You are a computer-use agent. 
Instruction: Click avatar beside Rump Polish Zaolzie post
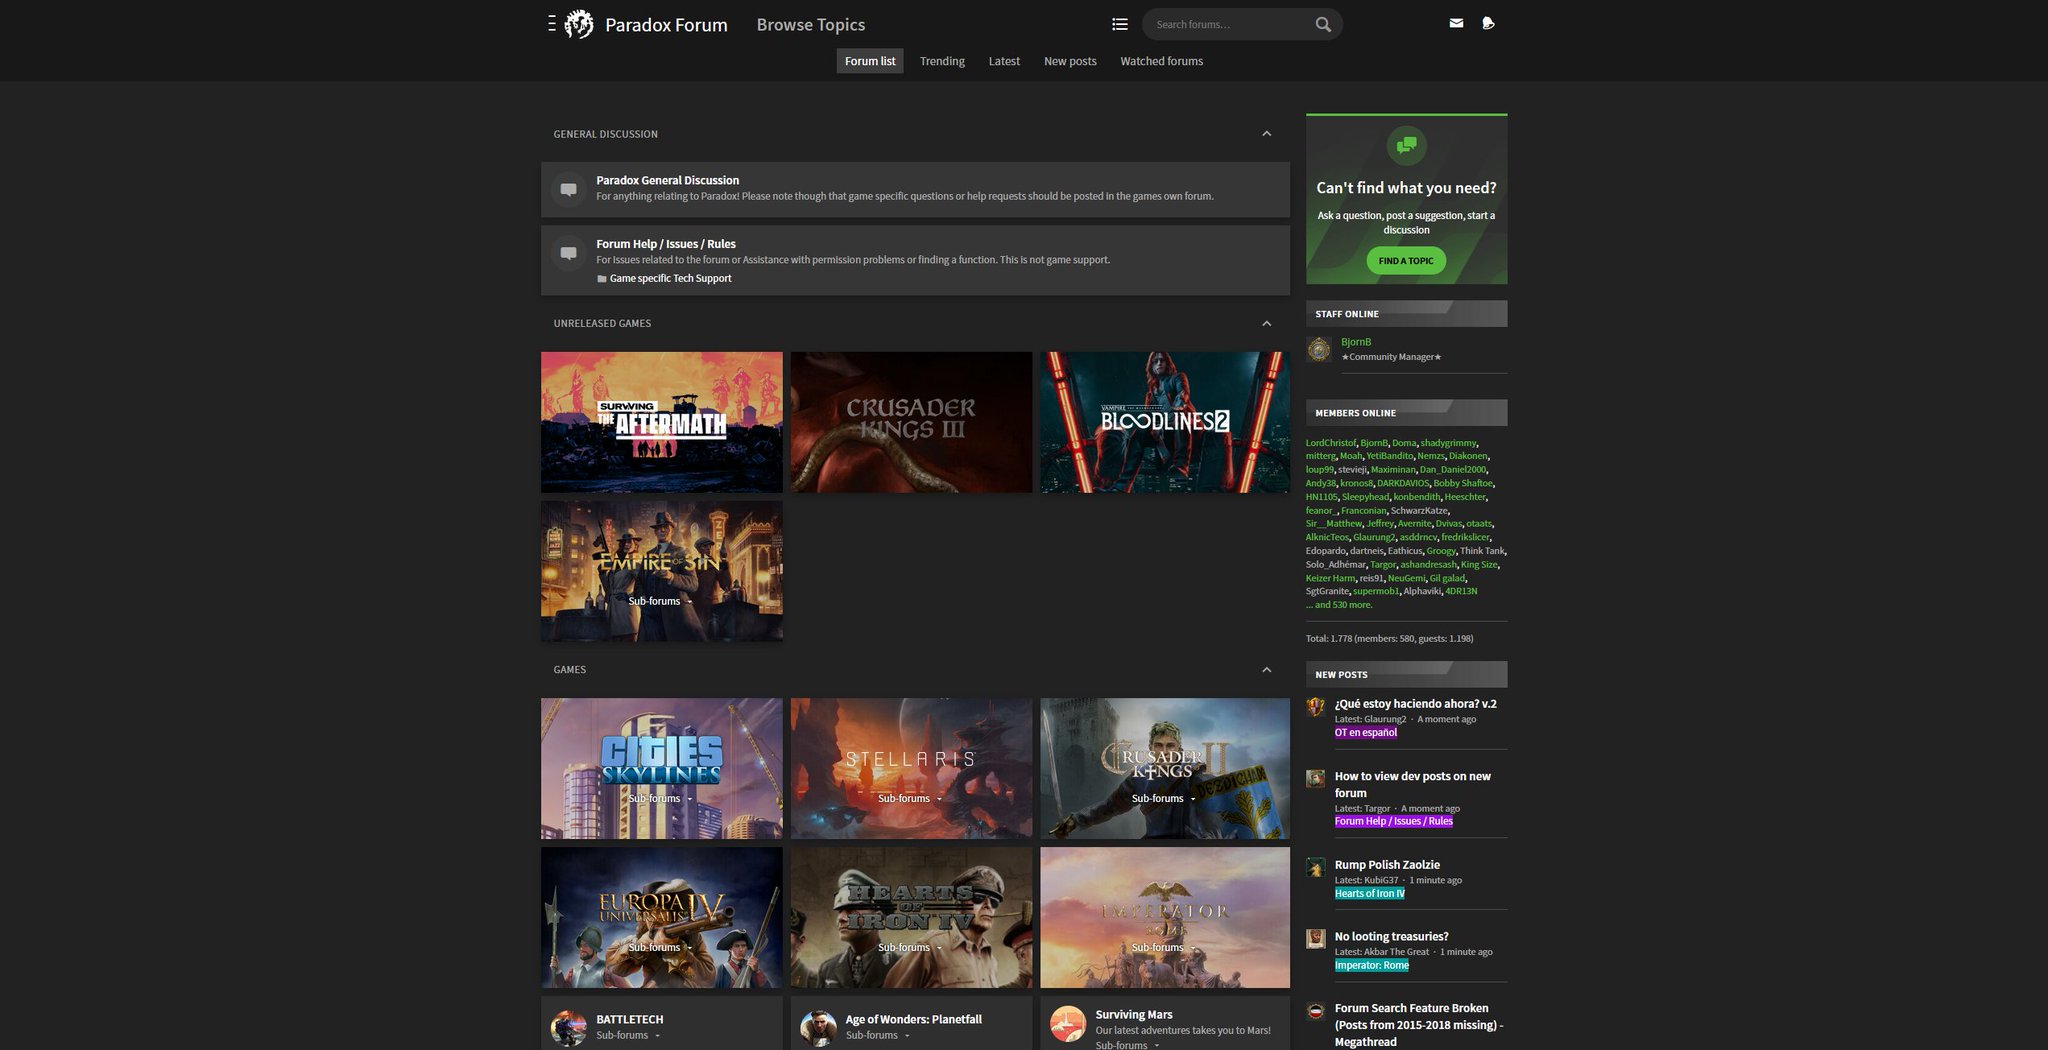click(1316, 867)
